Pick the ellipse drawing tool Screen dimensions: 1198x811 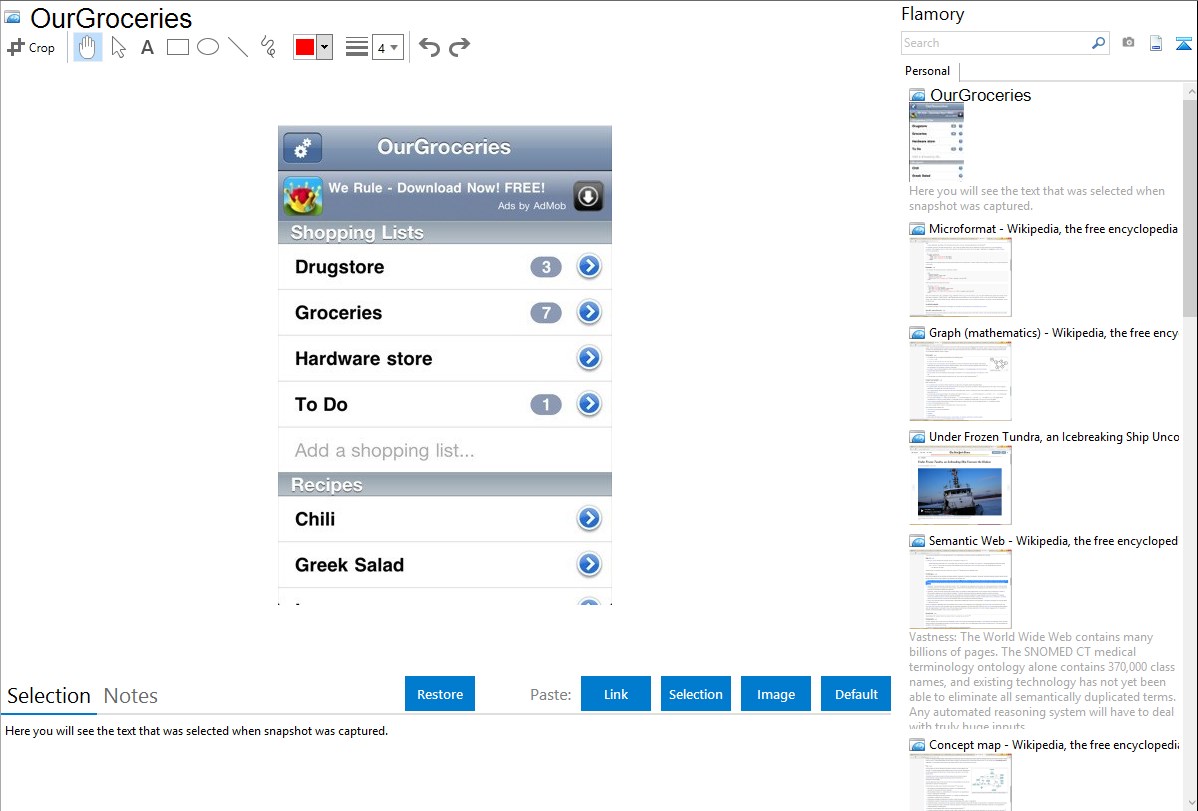(x=208, y=47)
